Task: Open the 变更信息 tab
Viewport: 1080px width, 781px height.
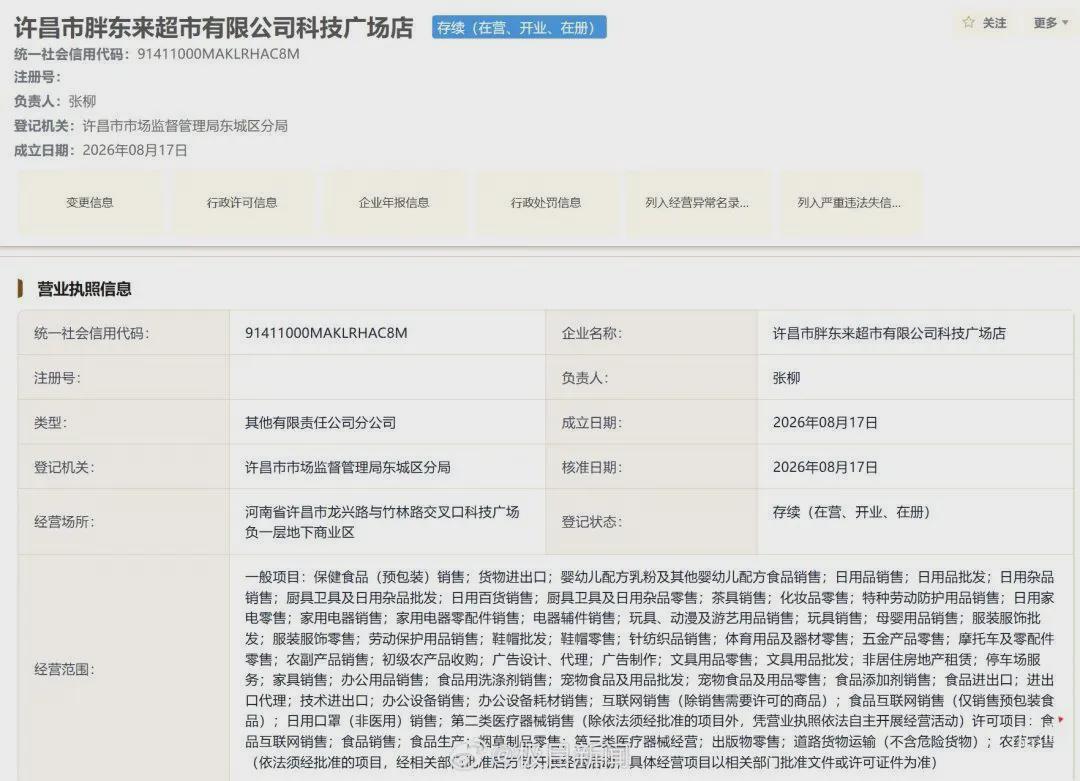Action: pos(90,202)
